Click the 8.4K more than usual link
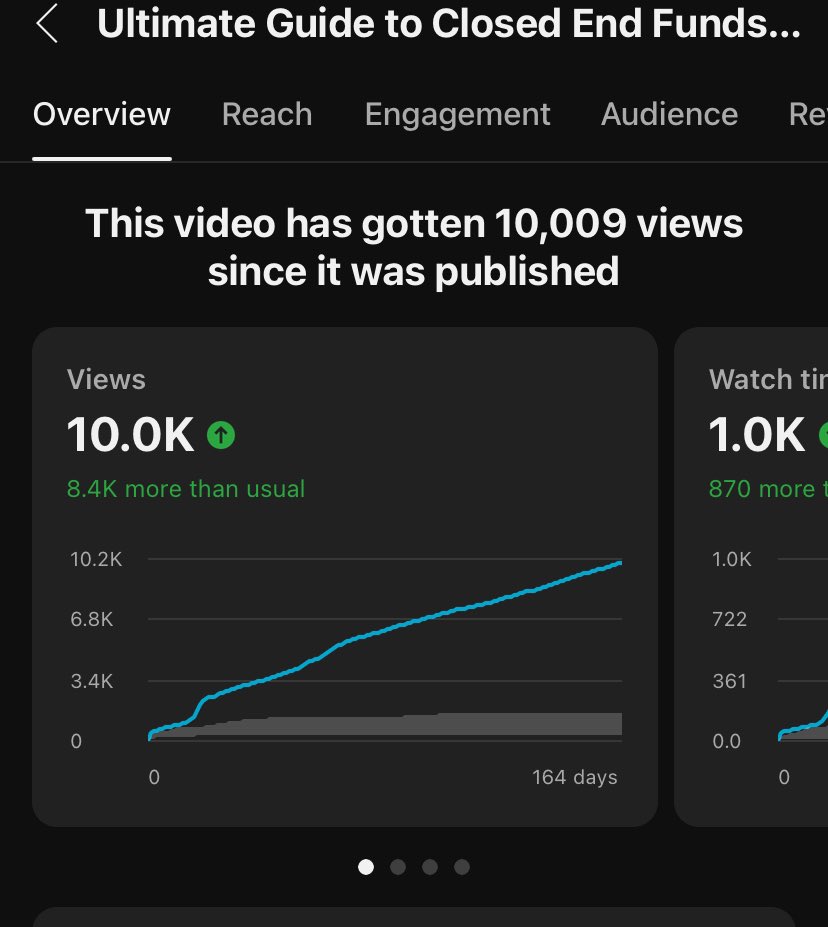Screen dimensions: 828x927 (185, 489)
